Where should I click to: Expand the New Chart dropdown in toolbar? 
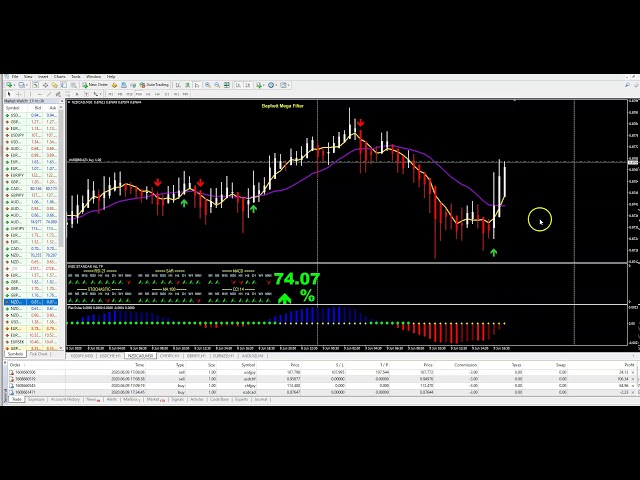[x=13, y=85]
